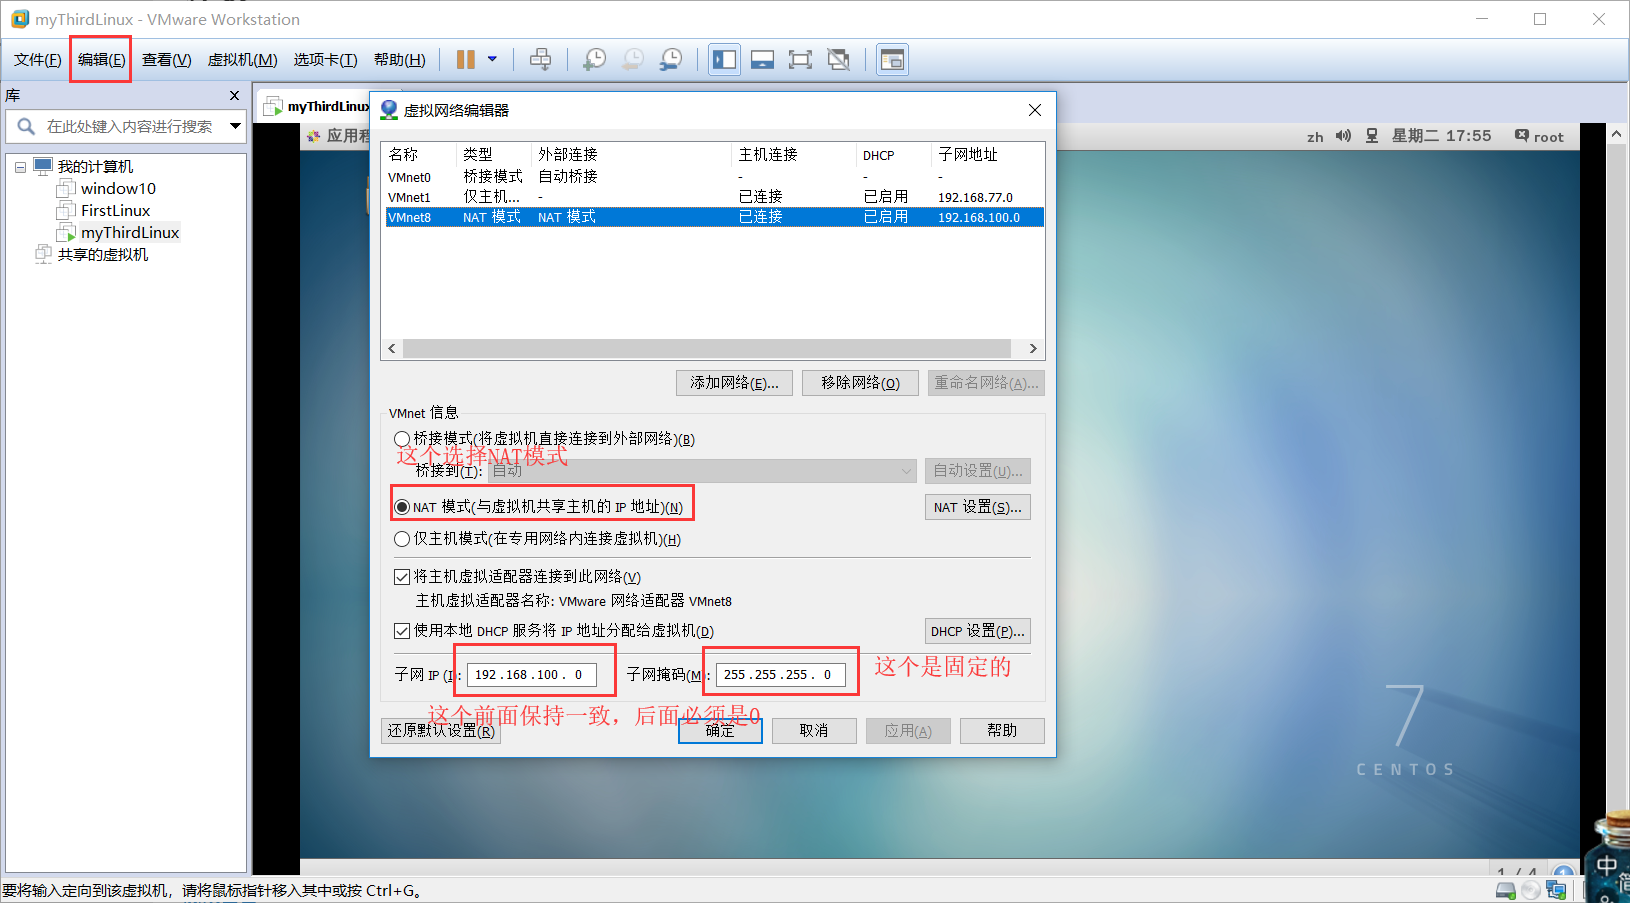Image resolution: width=1630 pixels, height=903 pixels.
Task: Enter full screen mode icon
Action: [x=800, y=60]
